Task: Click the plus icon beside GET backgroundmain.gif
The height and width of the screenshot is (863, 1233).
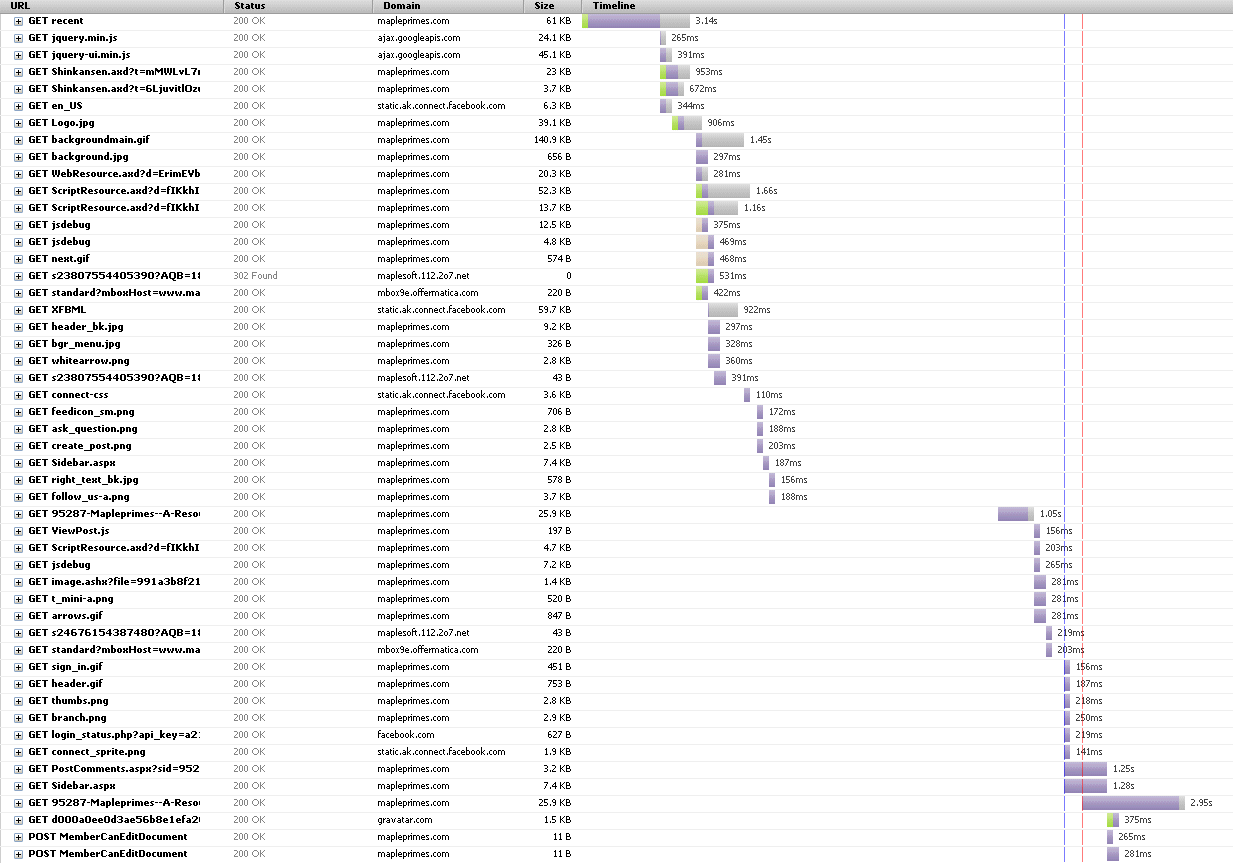Action: [x=18, y=140]
